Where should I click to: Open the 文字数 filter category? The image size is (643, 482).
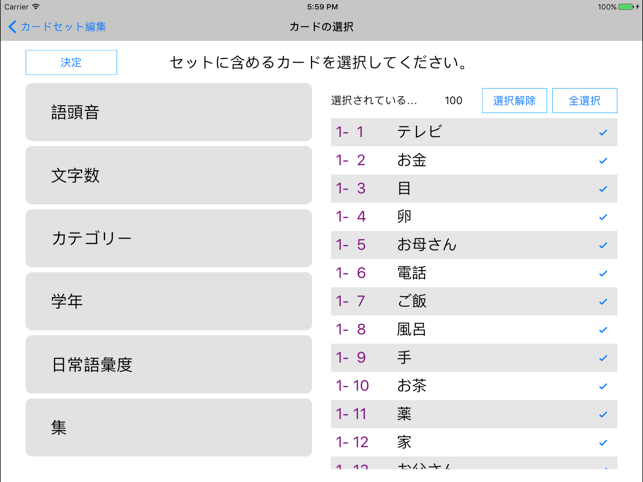pos(169,175)
